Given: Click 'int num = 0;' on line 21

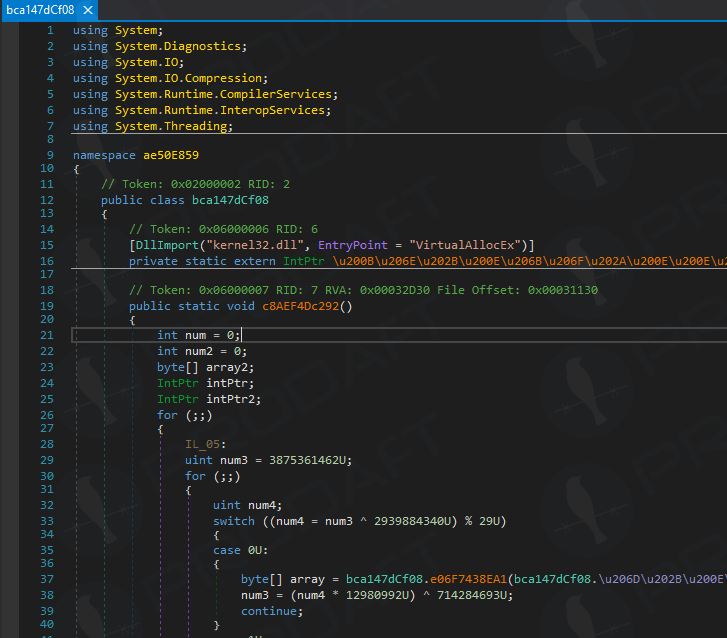Looking at the screenshot, I should point(198,335).
